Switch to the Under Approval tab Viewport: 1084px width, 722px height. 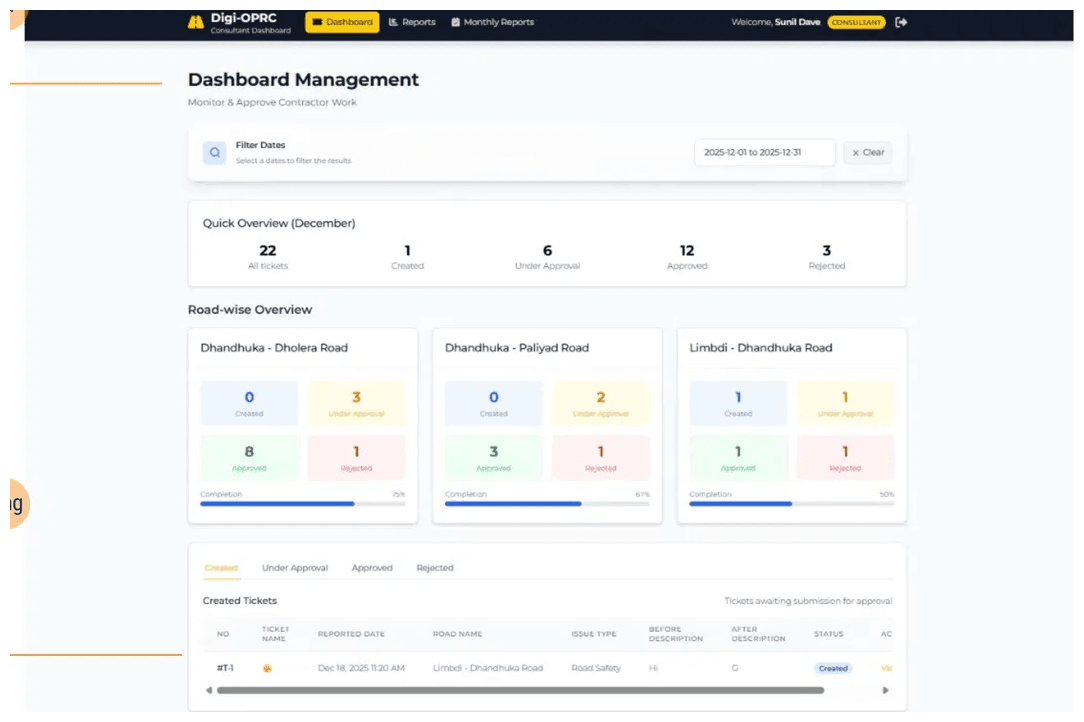pyautogui.click(x=295, y=568)
